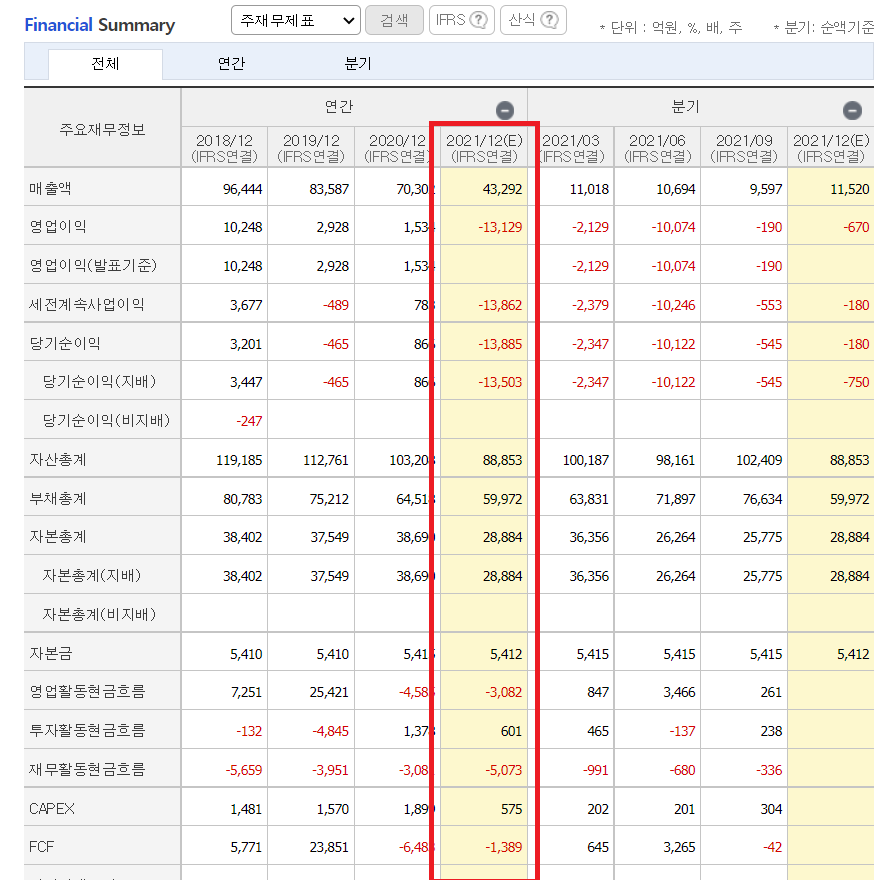Click the Financial Summary heading
Image resolution: width=889 pixels, height=880 pixels.
pos(100,24)
